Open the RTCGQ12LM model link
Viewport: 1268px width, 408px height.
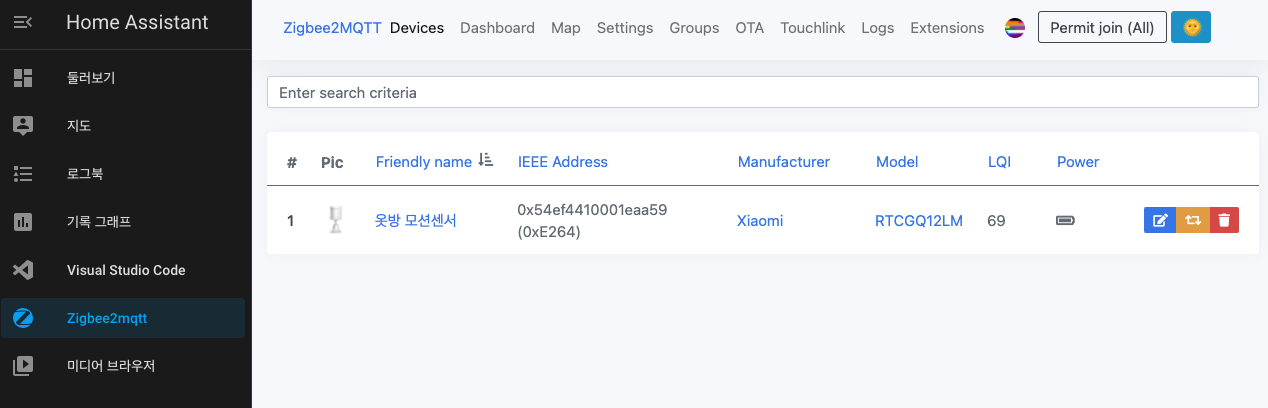[919, 221]
